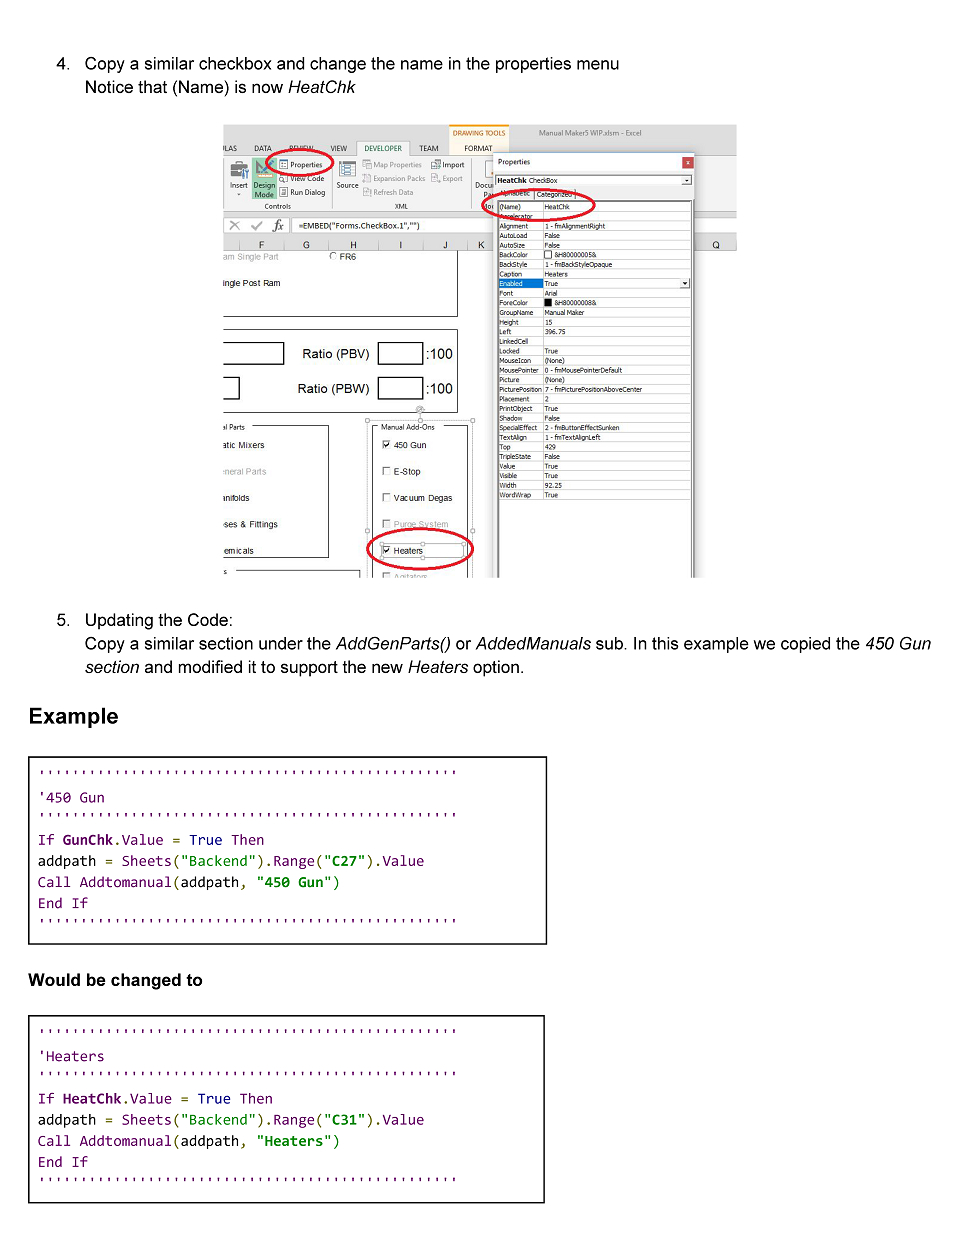Click the Ratio (PBV) input box

click(400, 354)
